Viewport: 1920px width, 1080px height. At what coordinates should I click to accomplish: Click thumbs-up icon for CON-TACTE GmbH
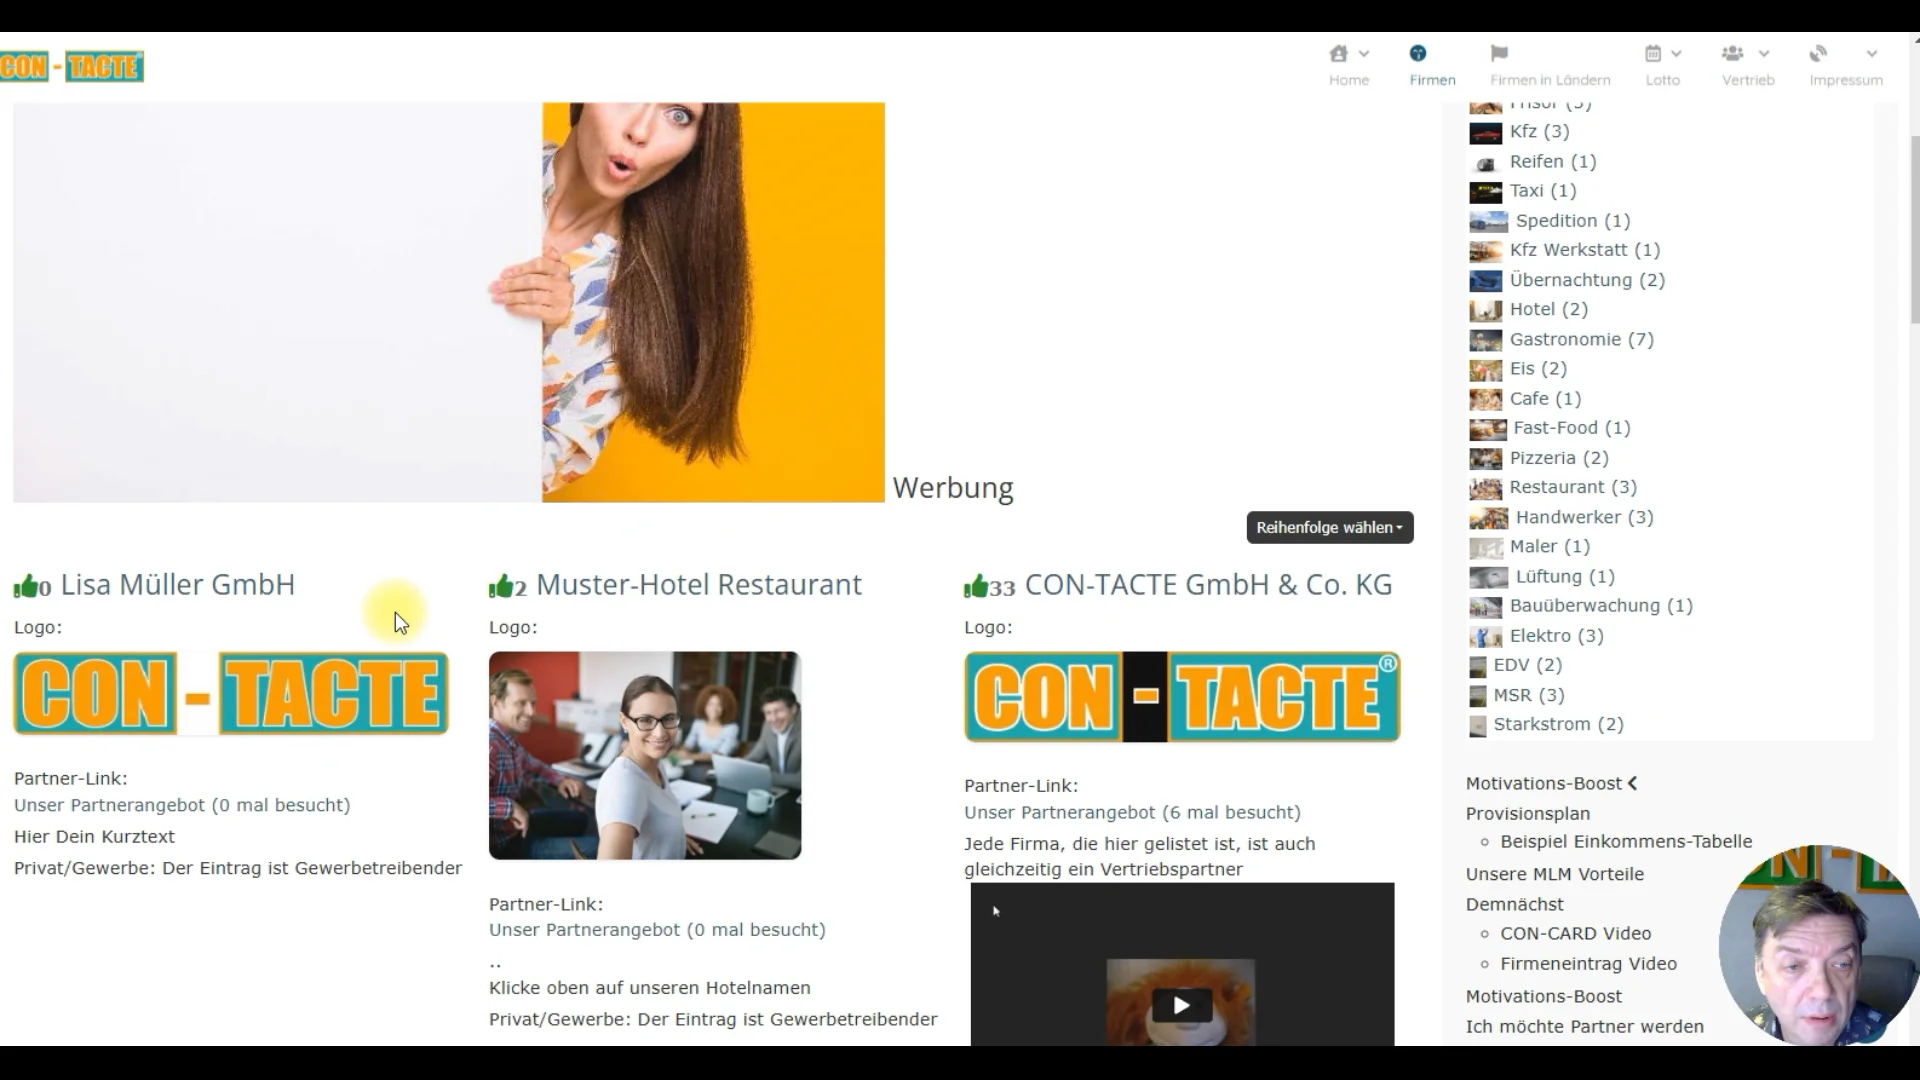(x=975, y=586)
